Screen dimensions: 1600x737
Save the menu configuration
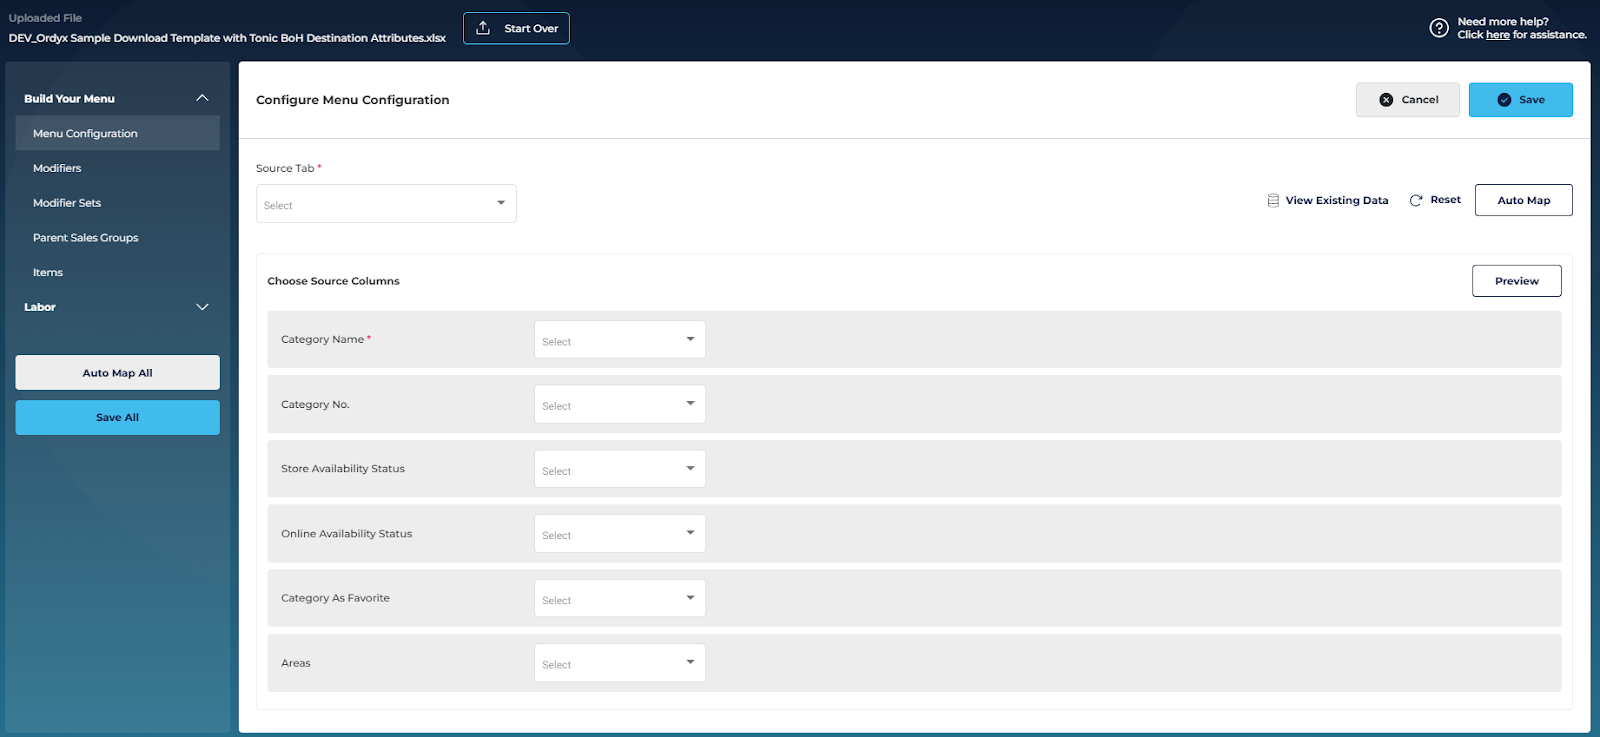1521,100
